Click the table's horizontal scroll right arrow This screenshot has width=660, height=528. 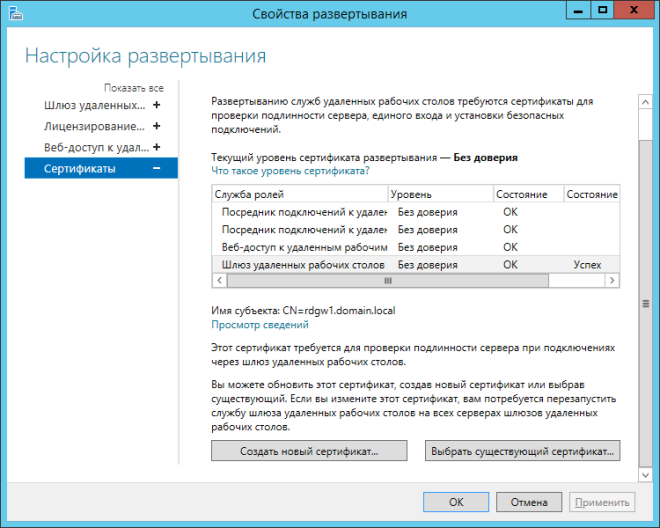[613, 282]
